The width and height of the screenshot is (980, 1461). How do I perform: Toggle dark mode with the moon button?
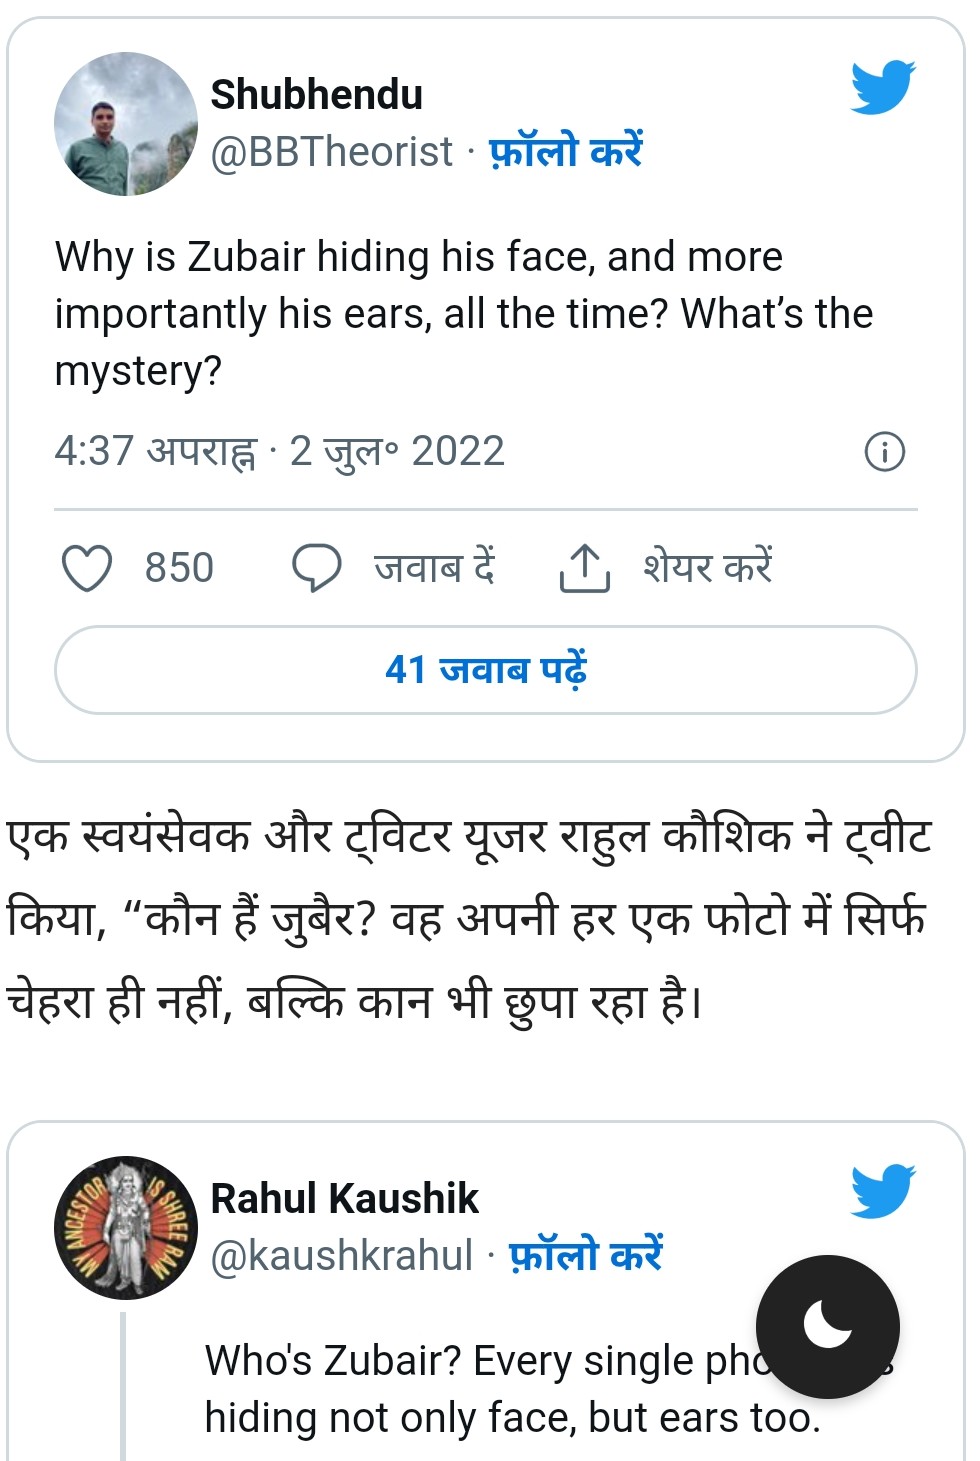[x=828, y=1326]
